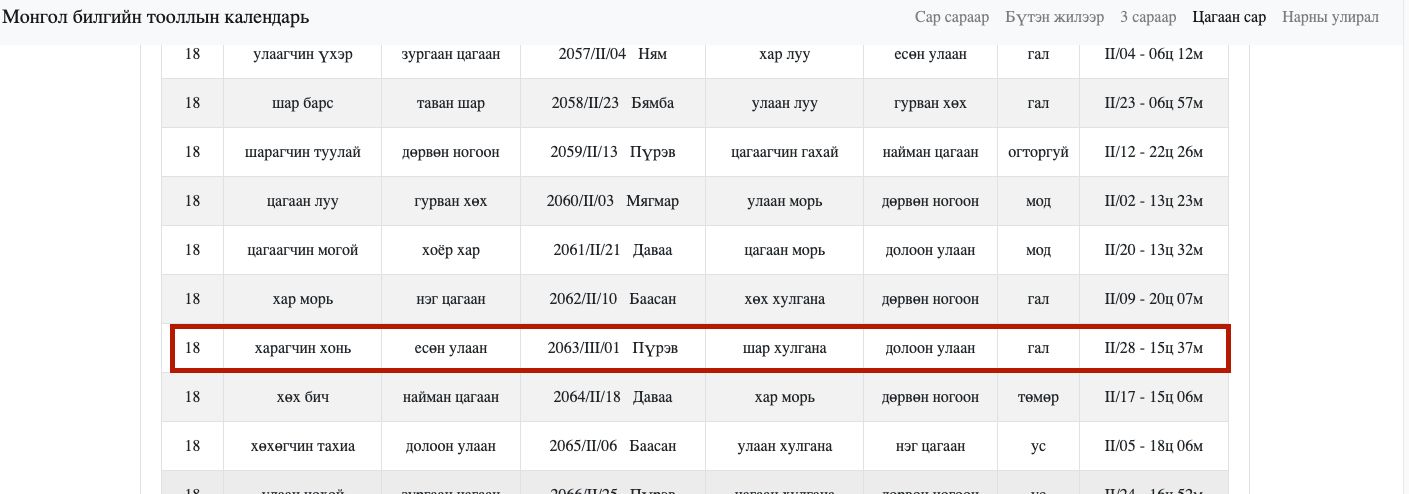The image size is (1409, 494).
Task: Click the date cell 2064/II/18 Даваа
Action: (612, 397)
